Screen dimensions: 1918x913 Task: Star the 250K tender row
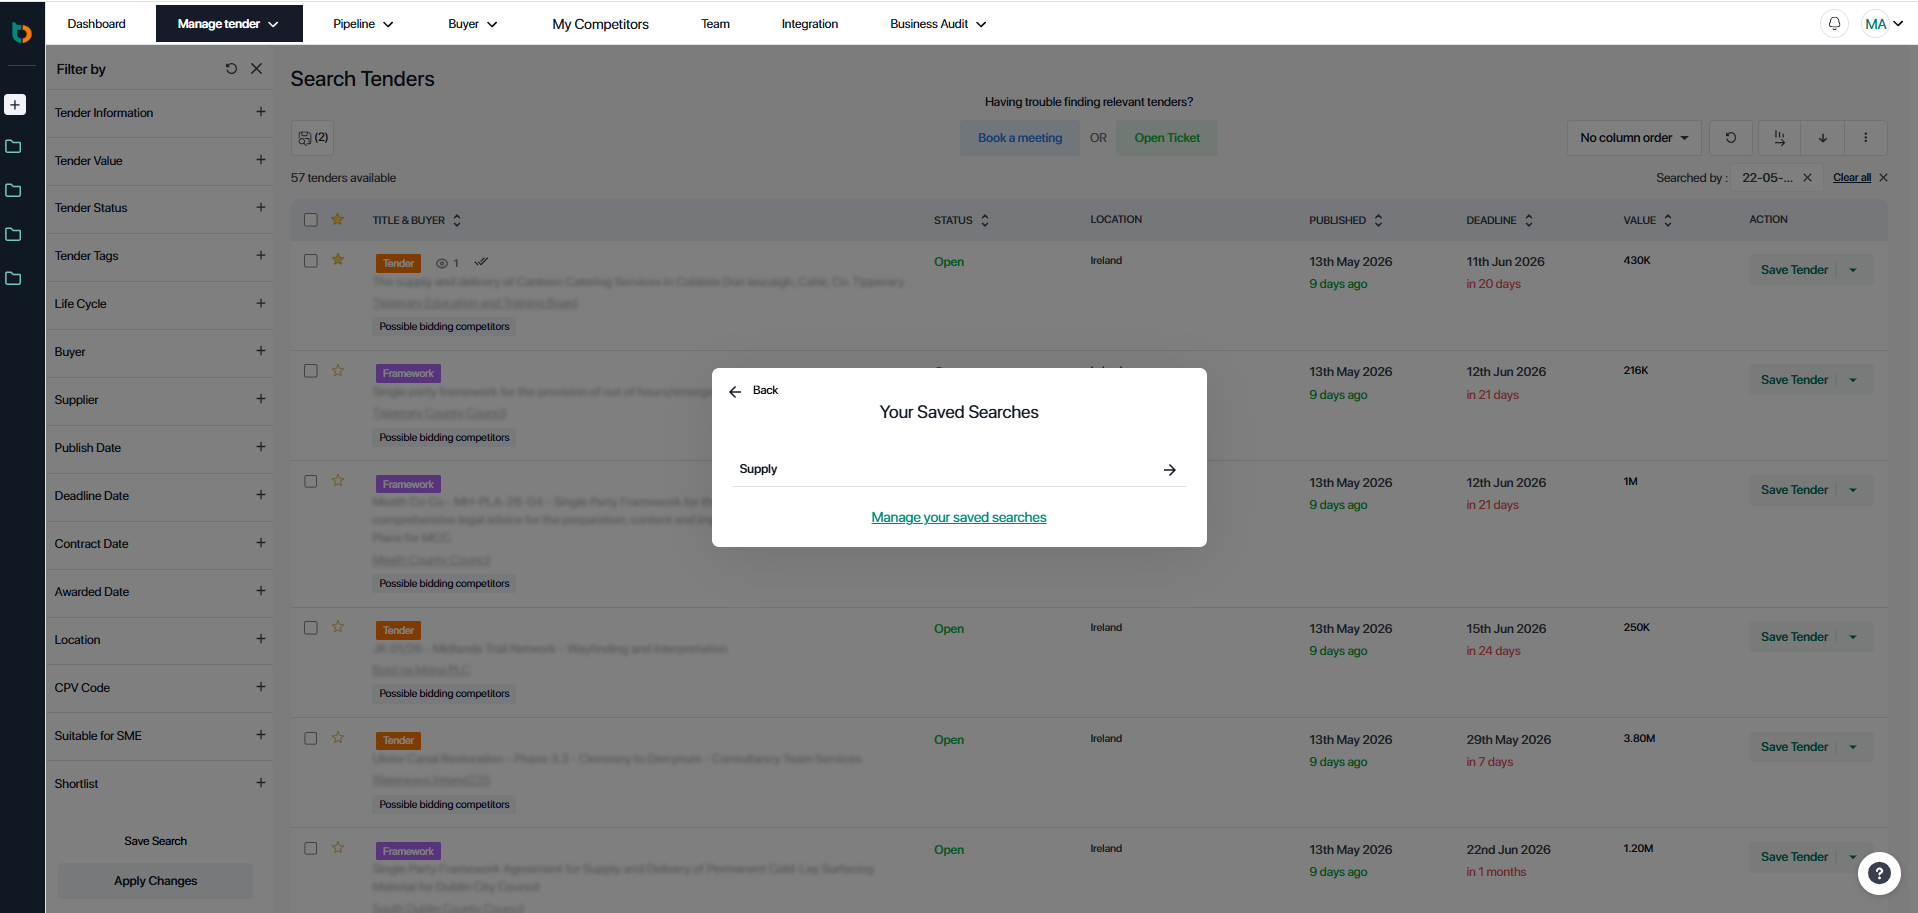pyautogui.click(x=338, y=627)
